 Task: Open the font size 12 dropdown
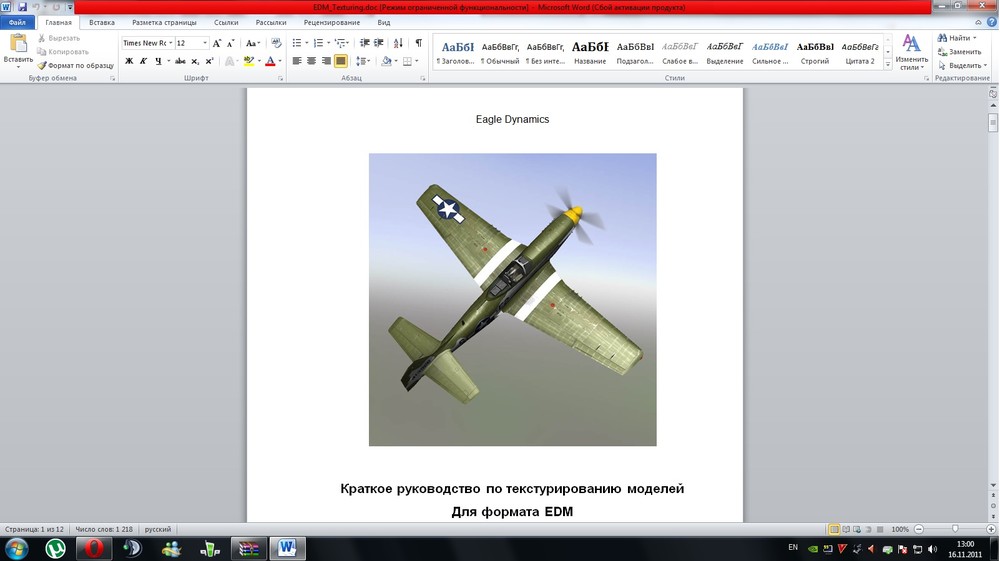point(205,43)
